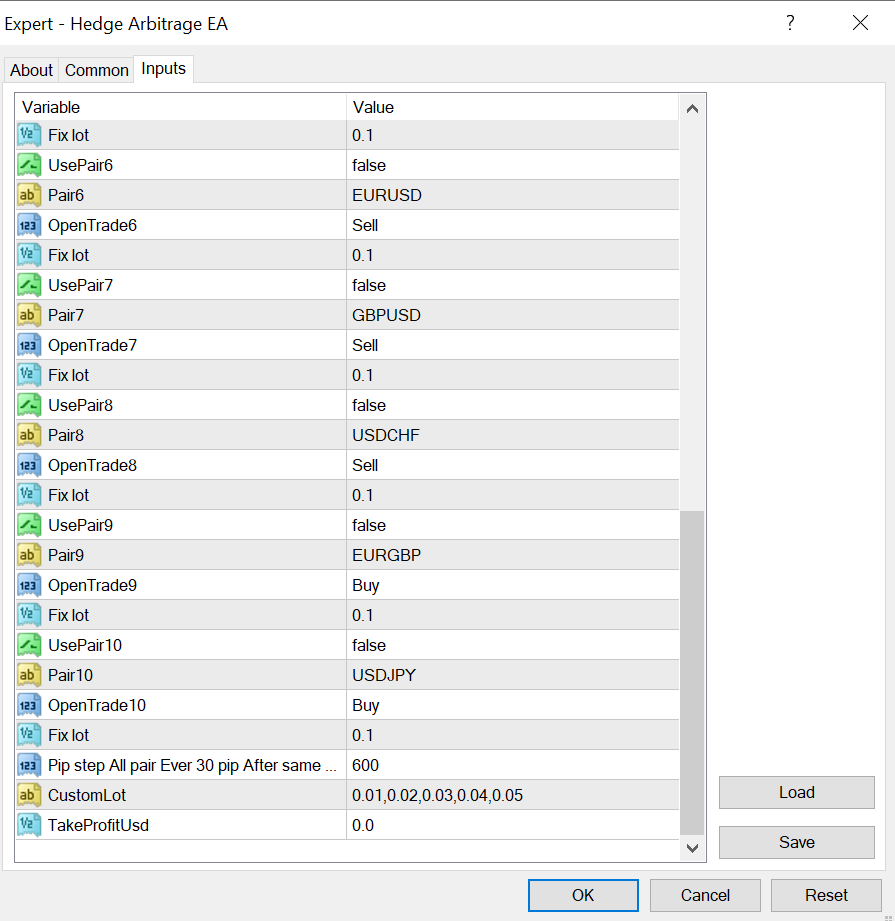
Task: Click the icon beside UsePair7
Action: [29, 285]
